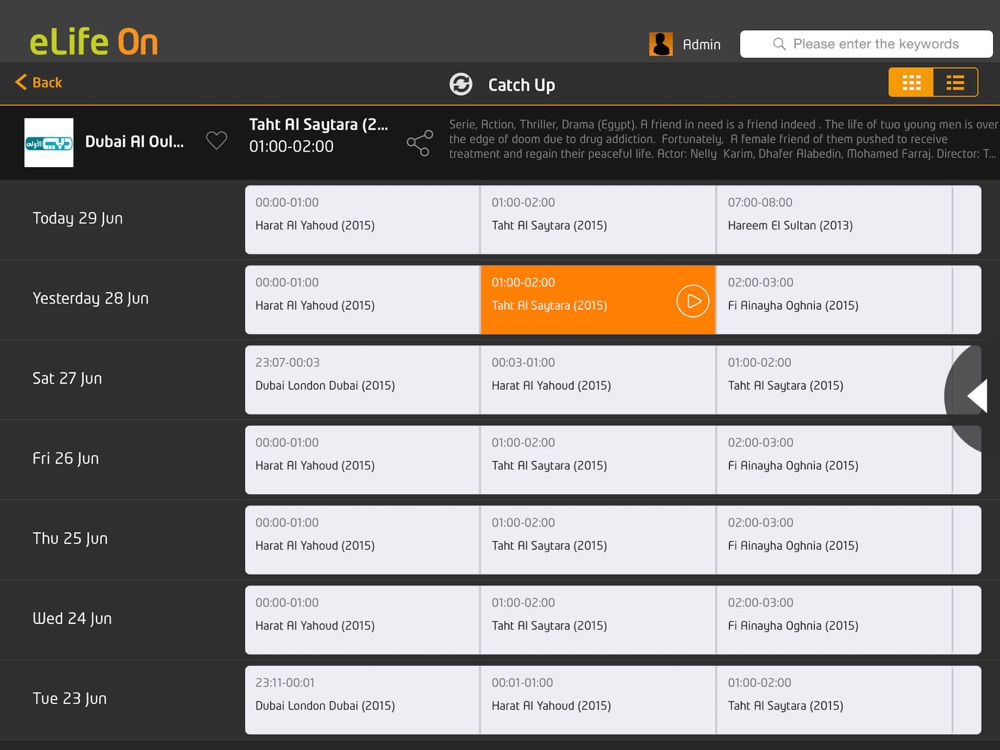Click the Catch Up title text
Screen dimensions: 1000x750
(521, 85)
